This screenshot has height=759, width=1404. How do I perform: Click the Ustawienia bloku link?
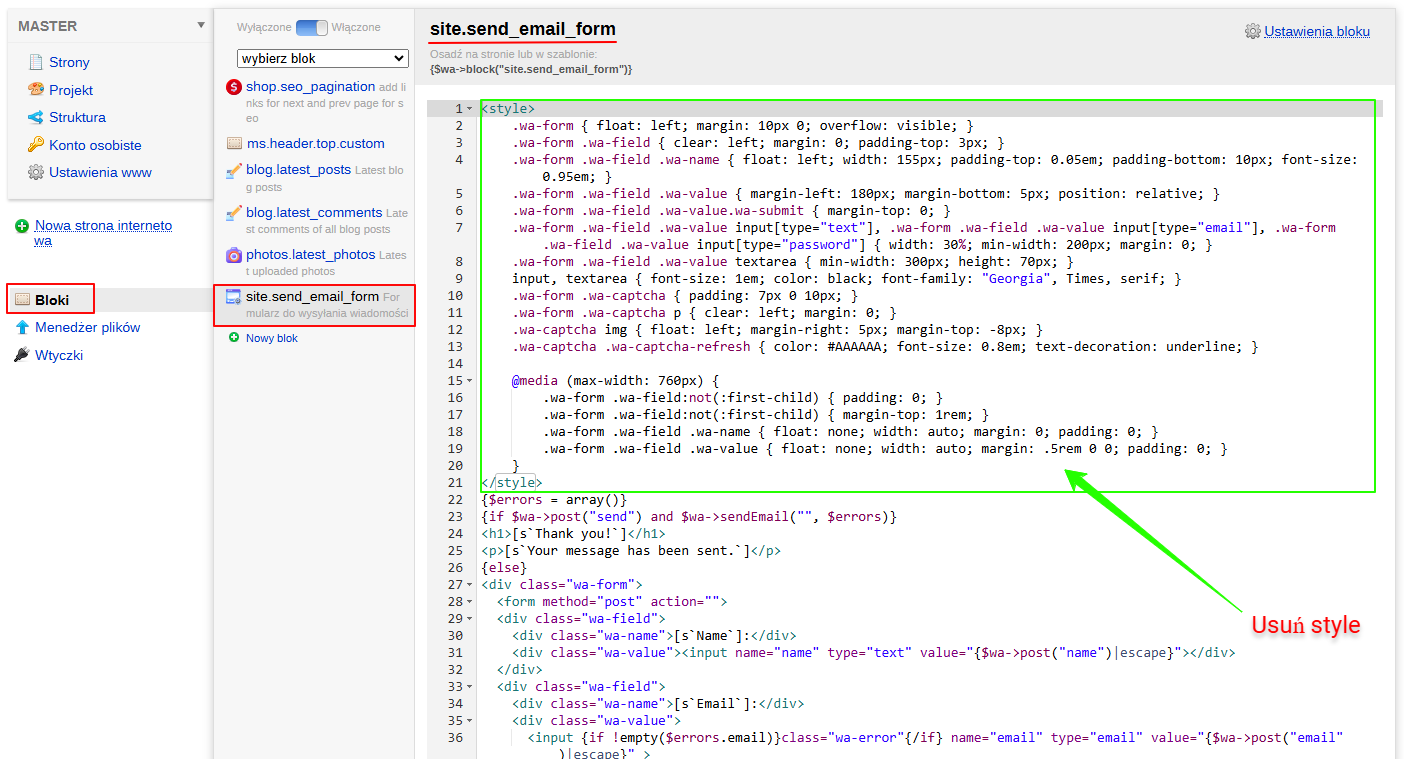pyautogui.click(x=1317, y=31)
